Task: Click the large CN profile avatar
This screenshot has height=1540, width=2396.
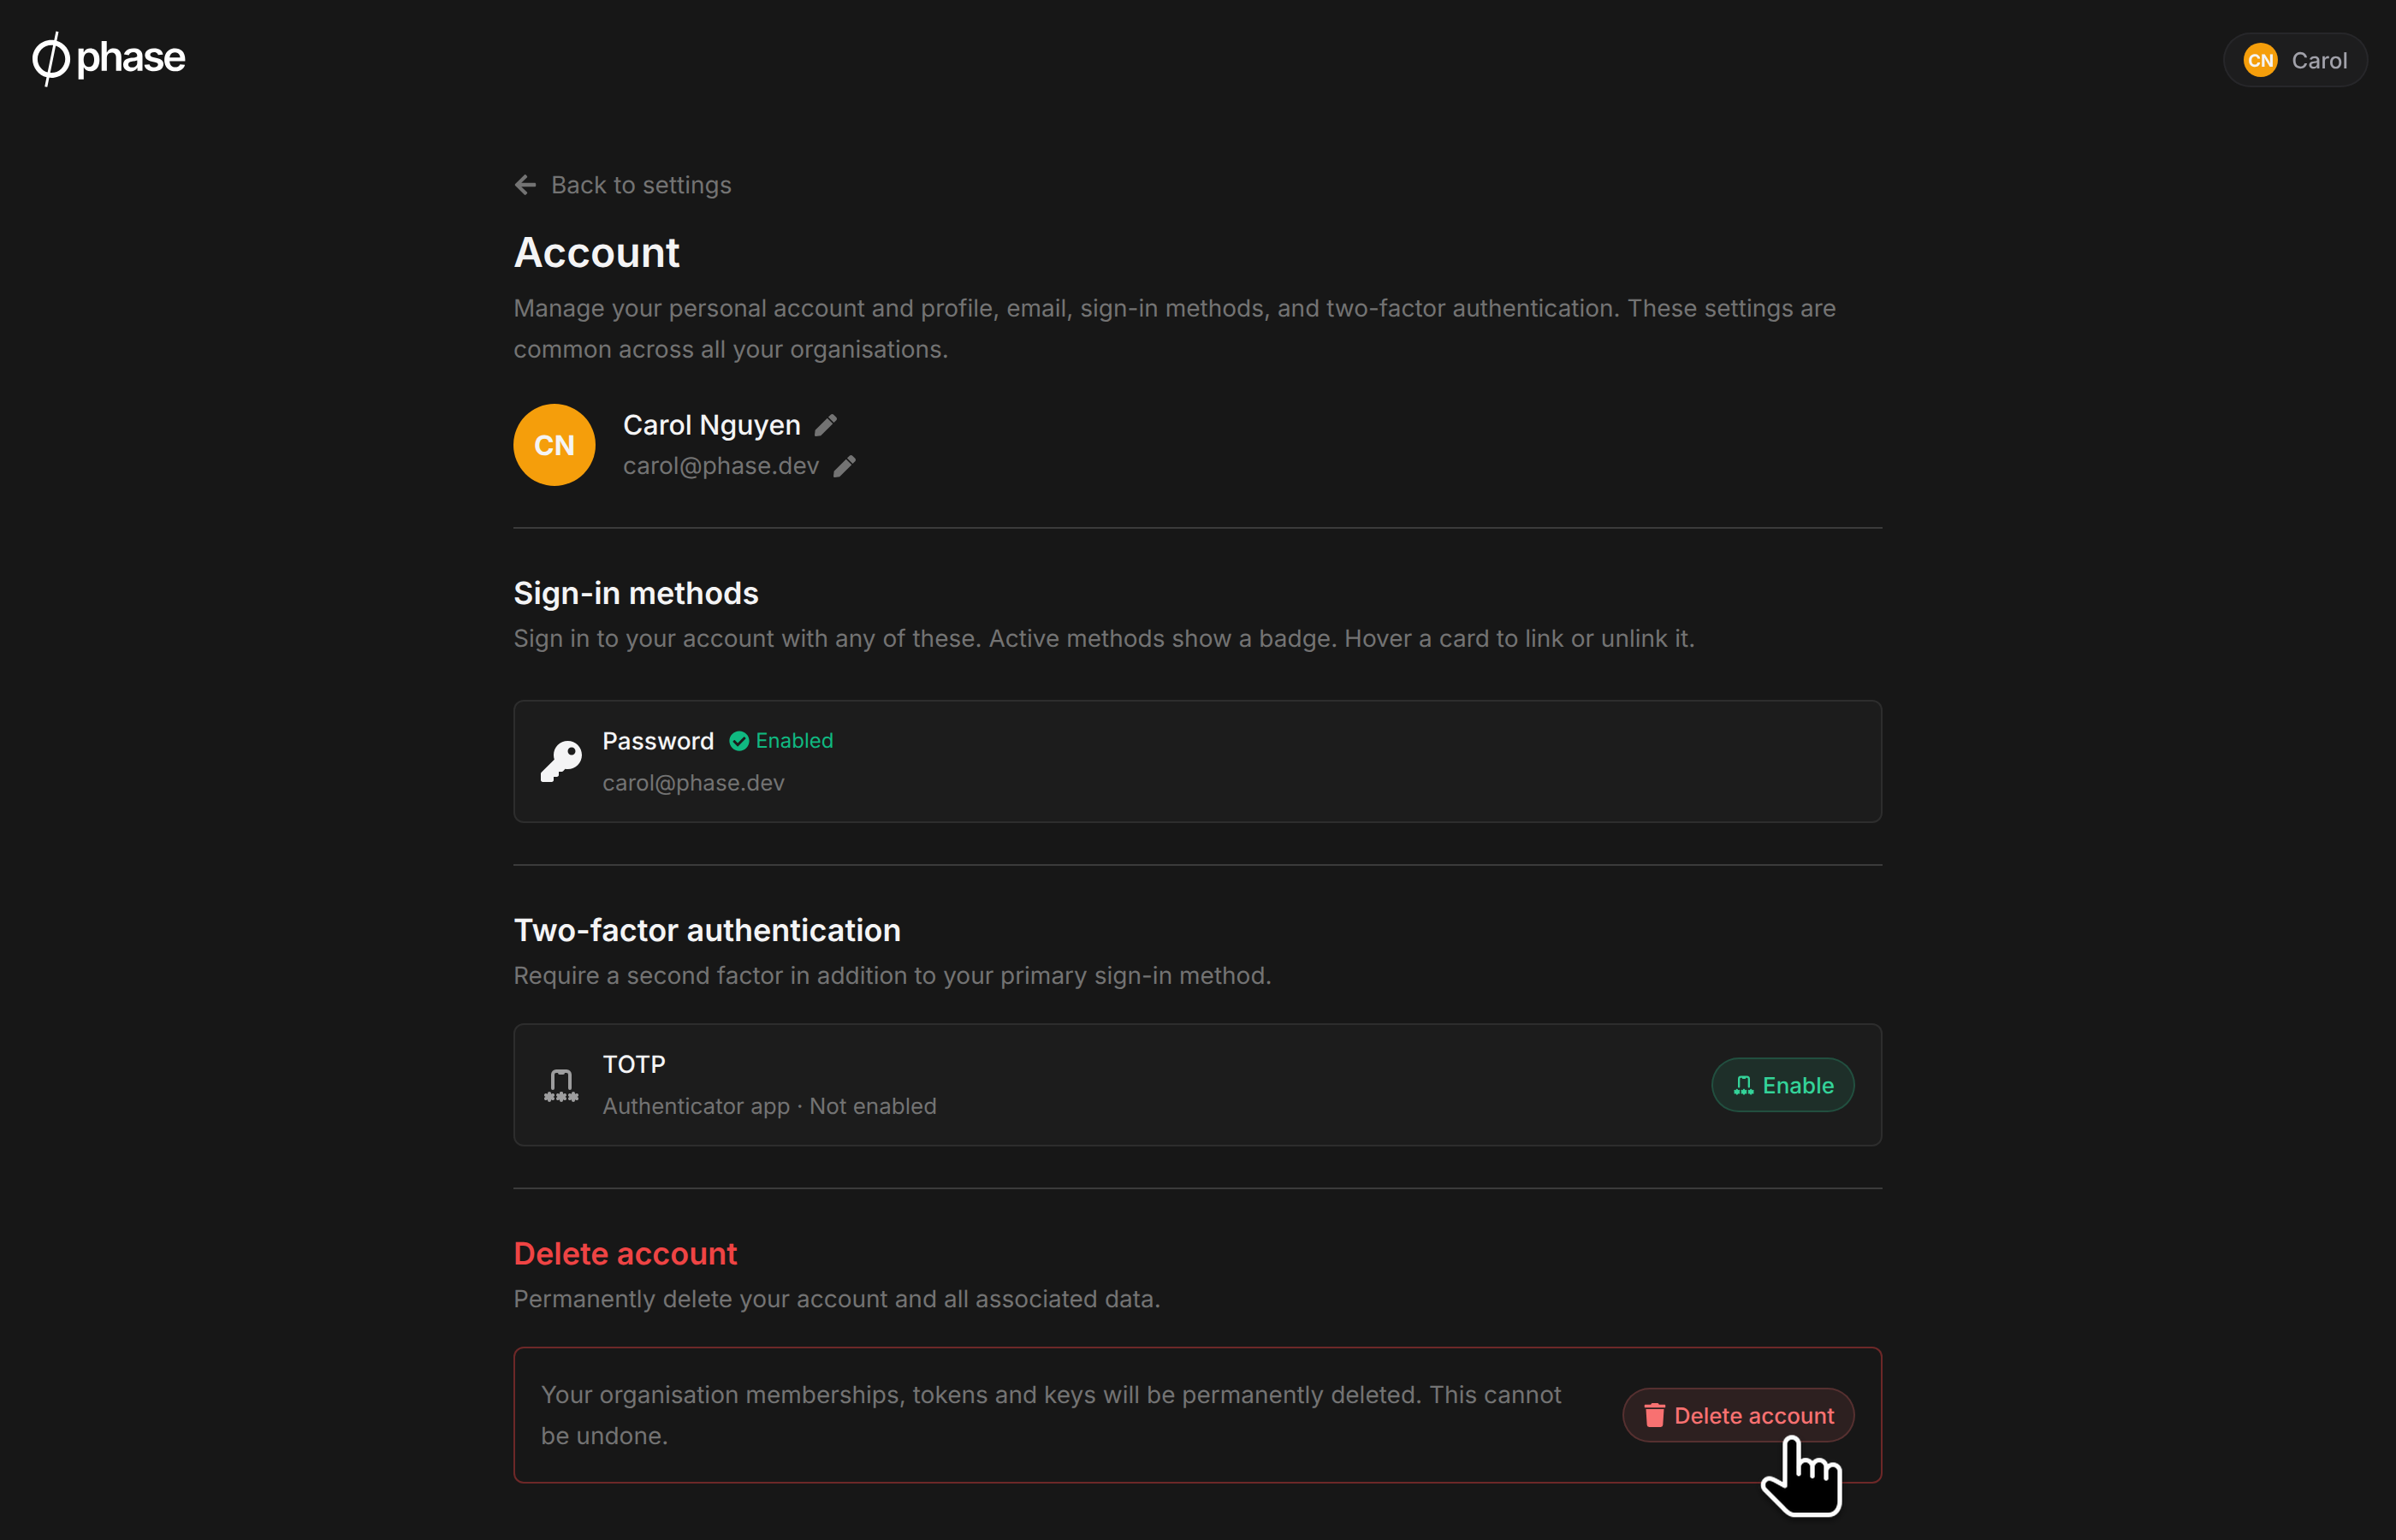Action: coord(554,445)
